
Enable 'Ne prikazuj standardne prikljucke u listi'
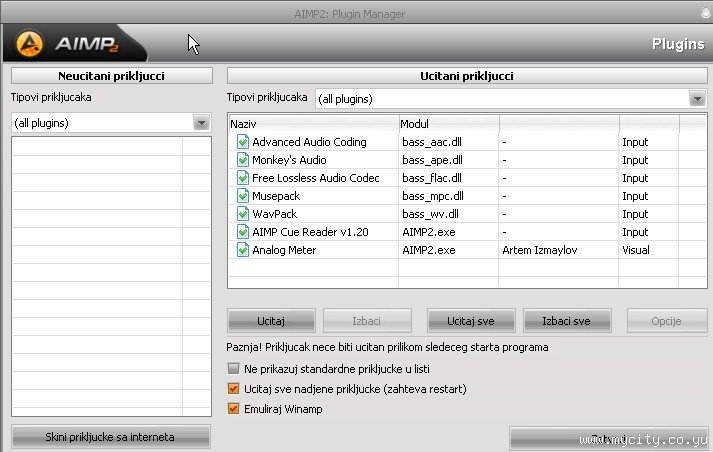[x=233, y=368]
